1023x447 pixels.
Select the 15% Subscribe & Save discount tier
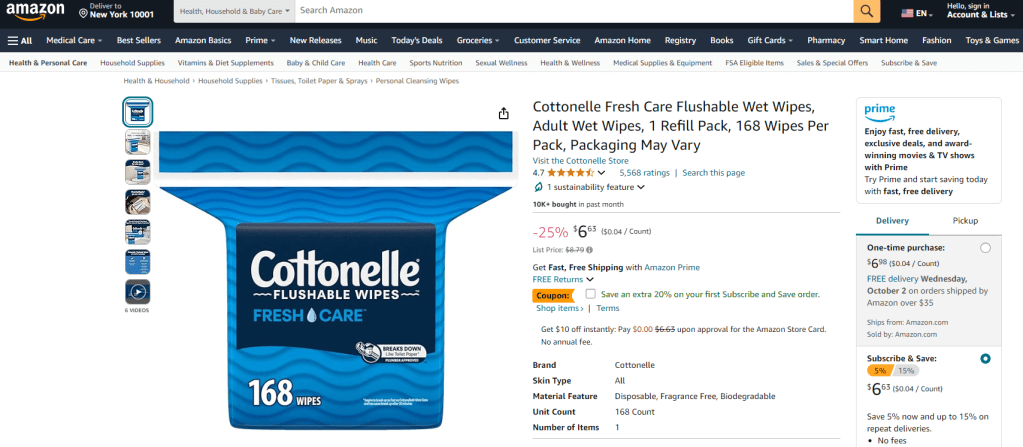[x=906, y=370]
